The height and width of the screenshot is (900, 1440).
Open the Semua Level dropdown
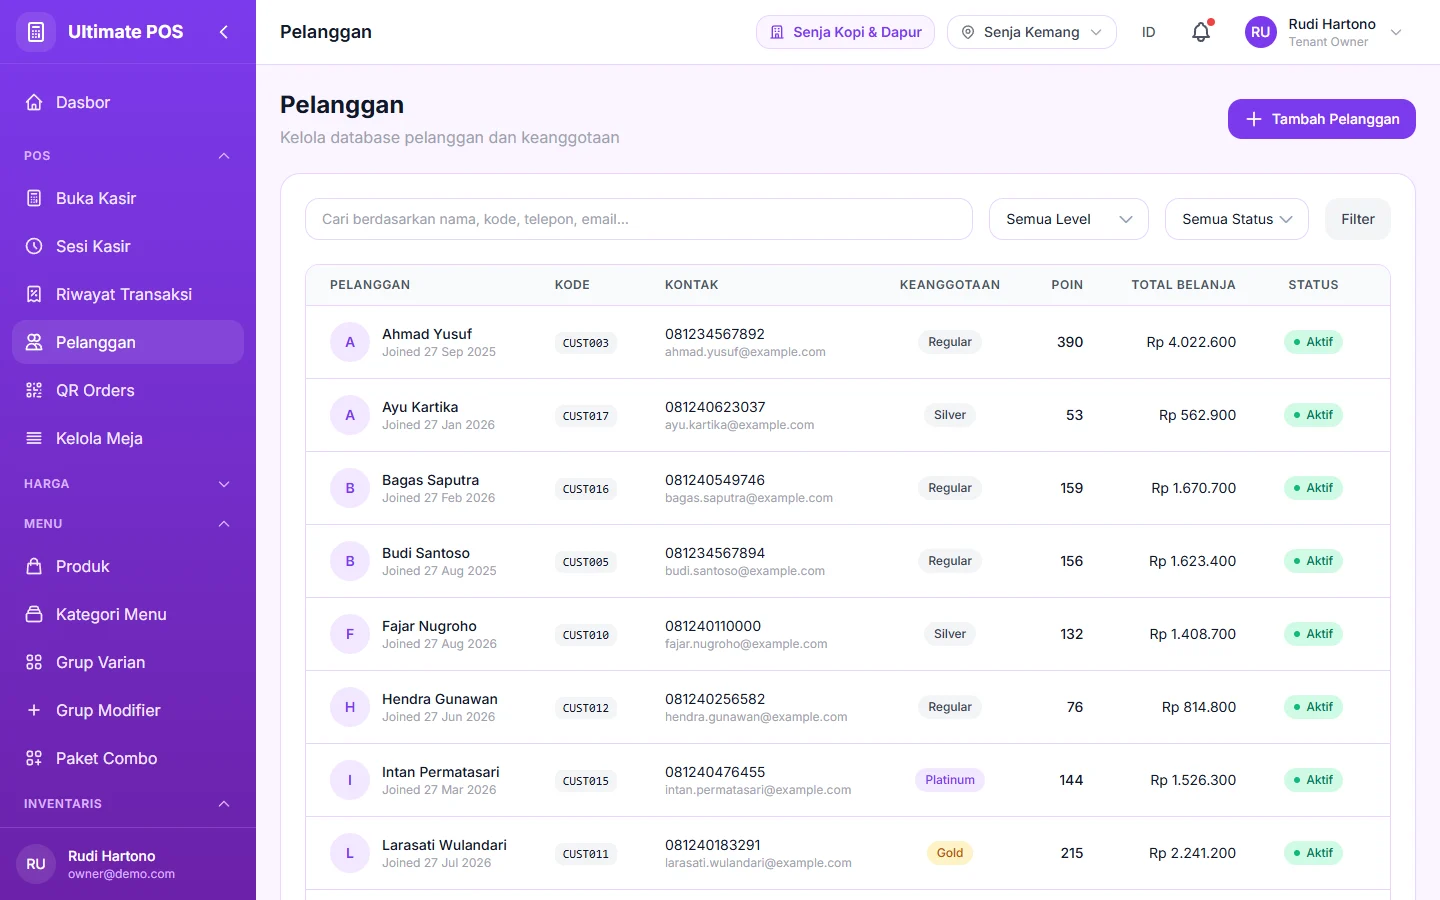[1068, 219]
